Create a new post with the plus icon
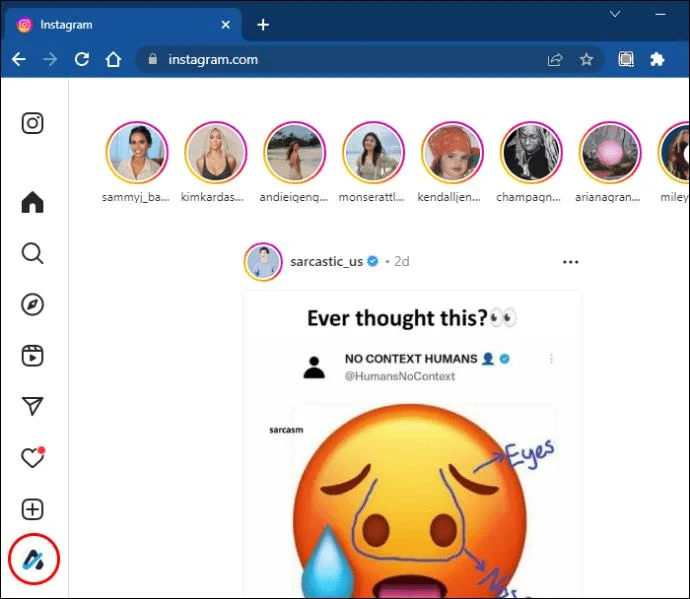Screen dimensions: 690x599 (x=33, y=509)
